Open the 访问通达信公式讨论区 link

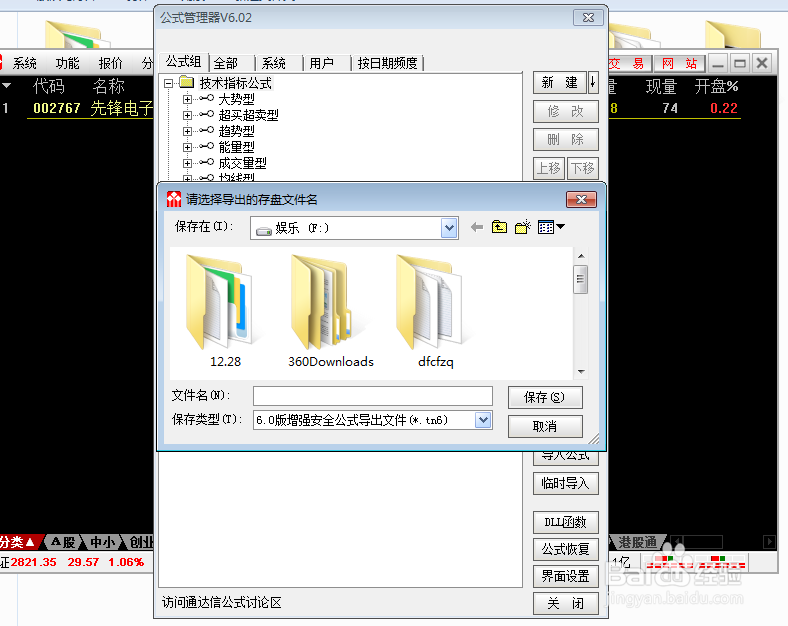pos(222,602)
